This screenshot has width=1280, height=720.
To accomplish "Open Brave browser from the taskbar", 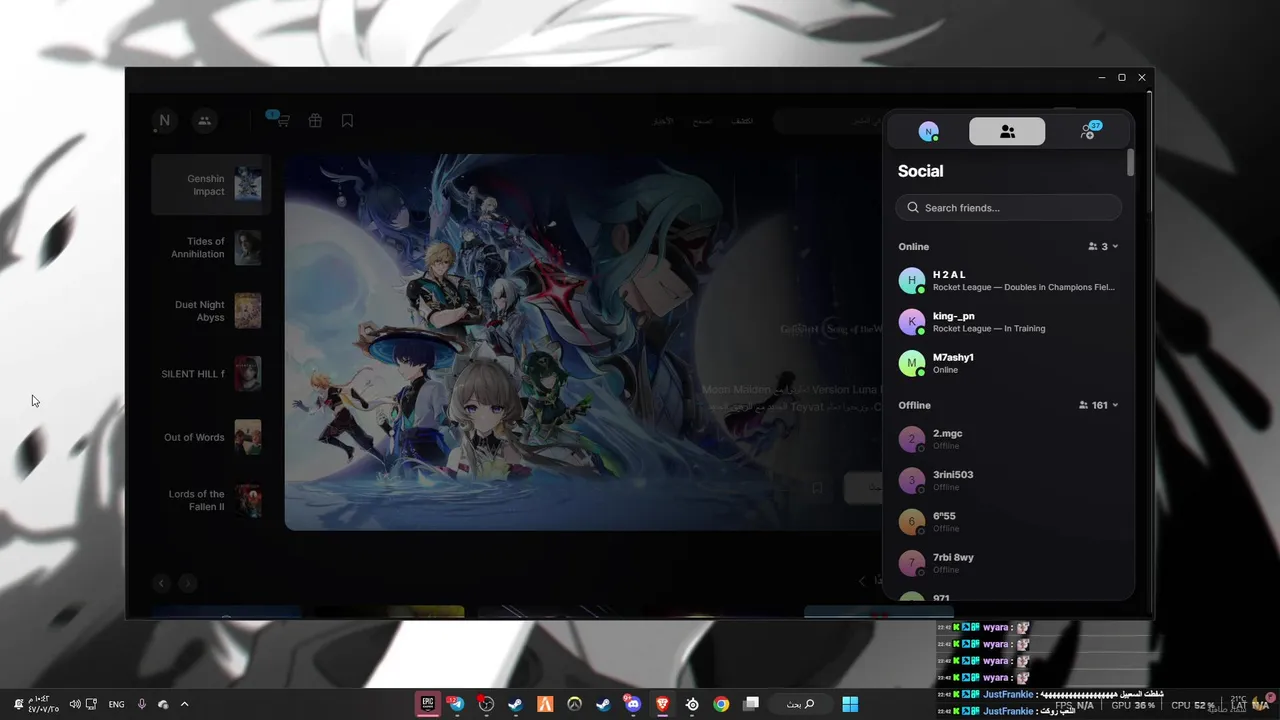I will (x=662, y=704).
